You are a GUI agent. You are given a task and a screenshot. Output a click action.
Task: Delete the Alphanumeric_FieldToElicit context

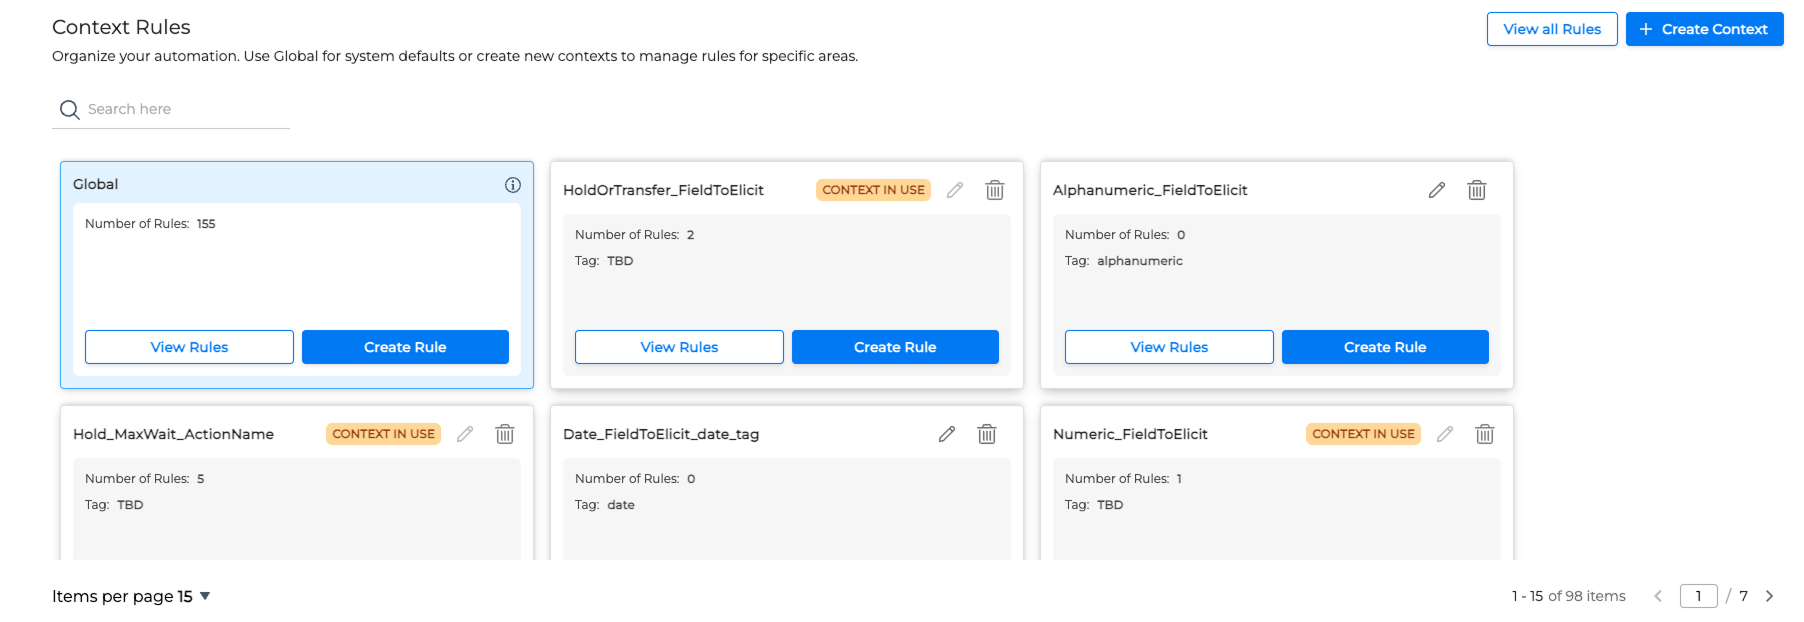pos(1477,190)
